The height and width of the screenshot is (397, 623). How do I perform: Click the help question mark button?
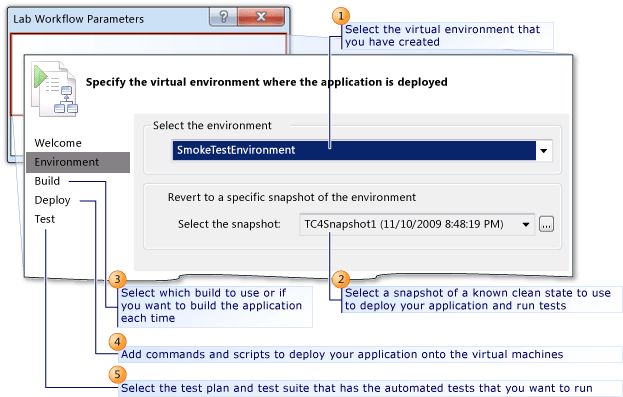tap(223, 17)
